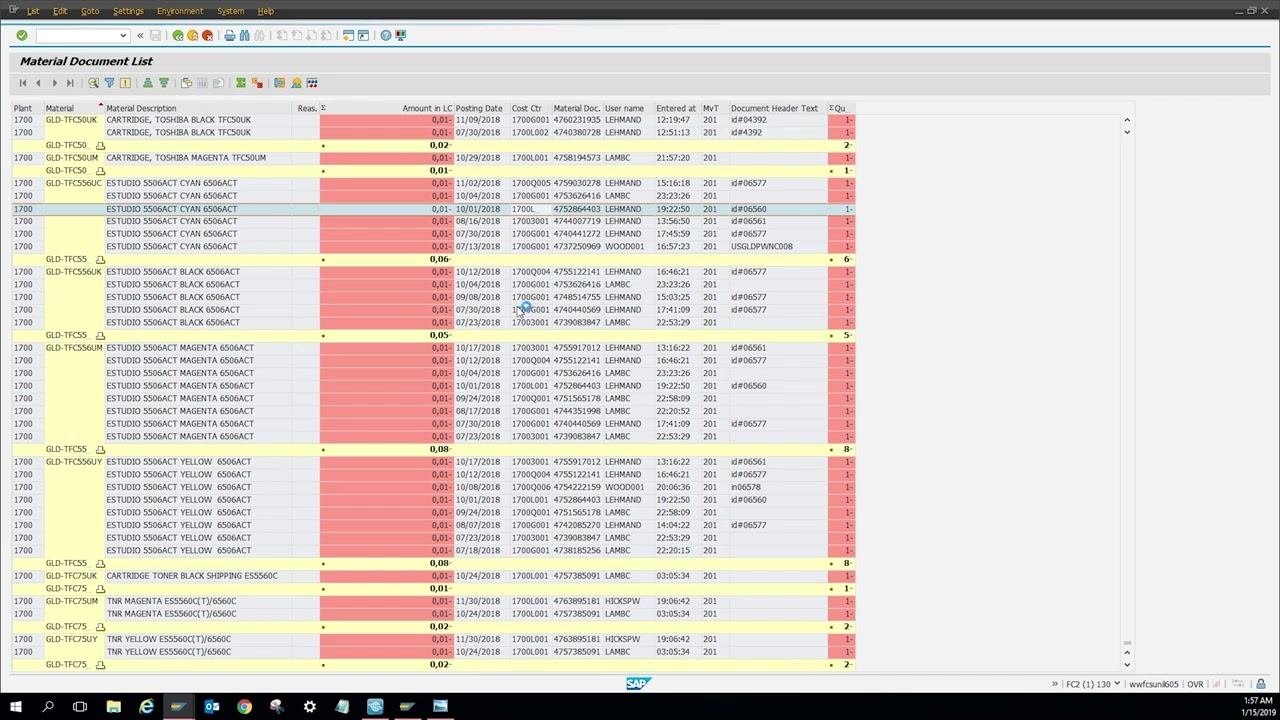Open Google Chrome from taskbar

pyautogui.click(x=244, y=706)
